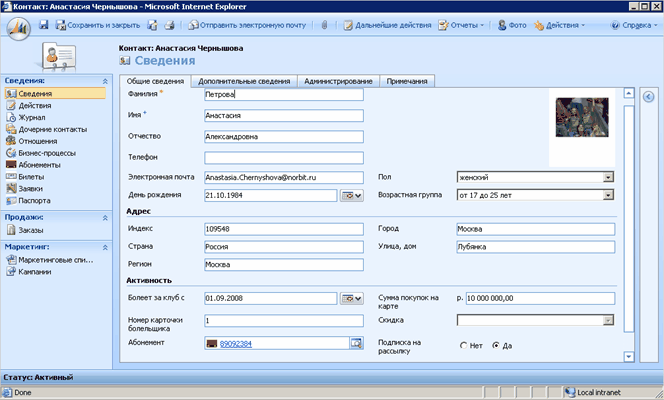Click the Улица, дом input field
The height and width of the screenshot is (400, 664).
(536, 247)
